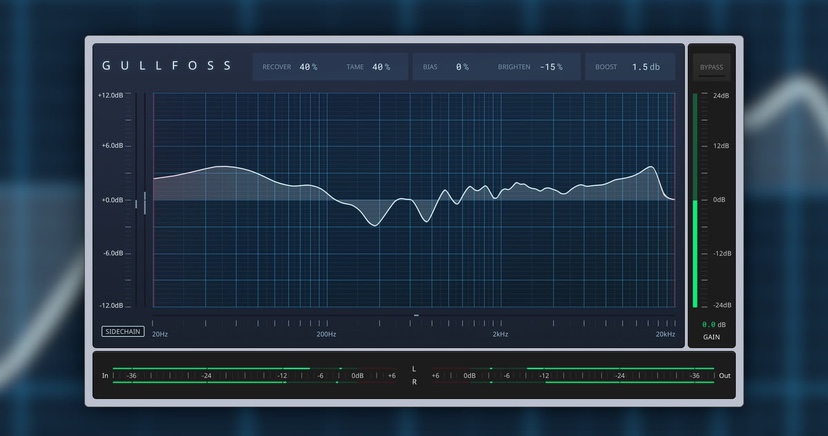Click the 2kHz frequency label
828x436 pixels.
pos(500,334)
